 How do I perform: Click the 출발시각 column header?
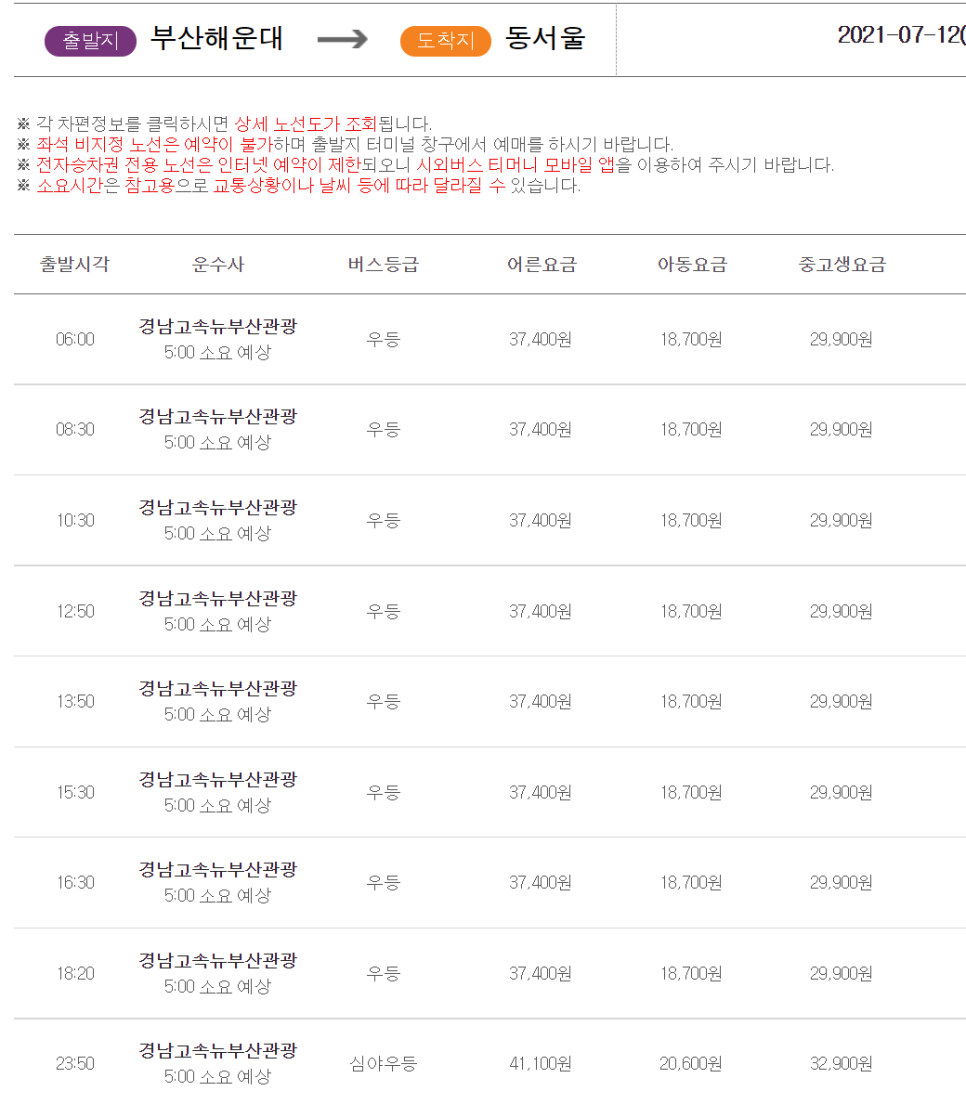point(75,265)
